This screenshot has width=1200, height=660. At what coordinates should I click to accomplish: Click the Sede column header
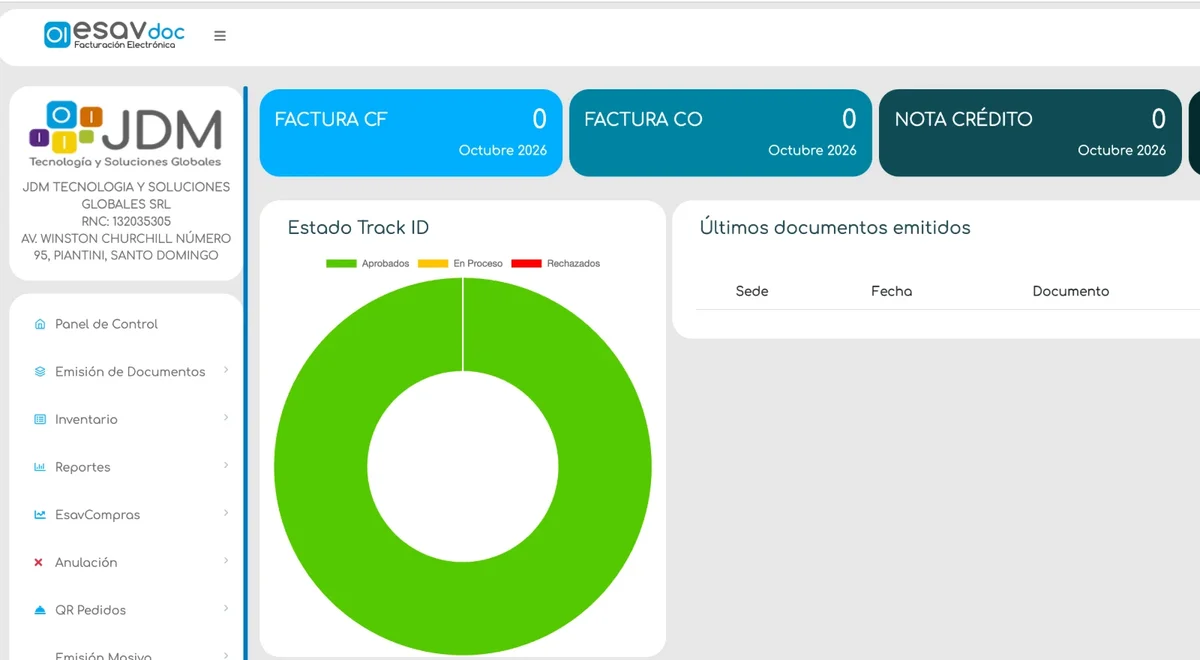click(x=752, y=291)
